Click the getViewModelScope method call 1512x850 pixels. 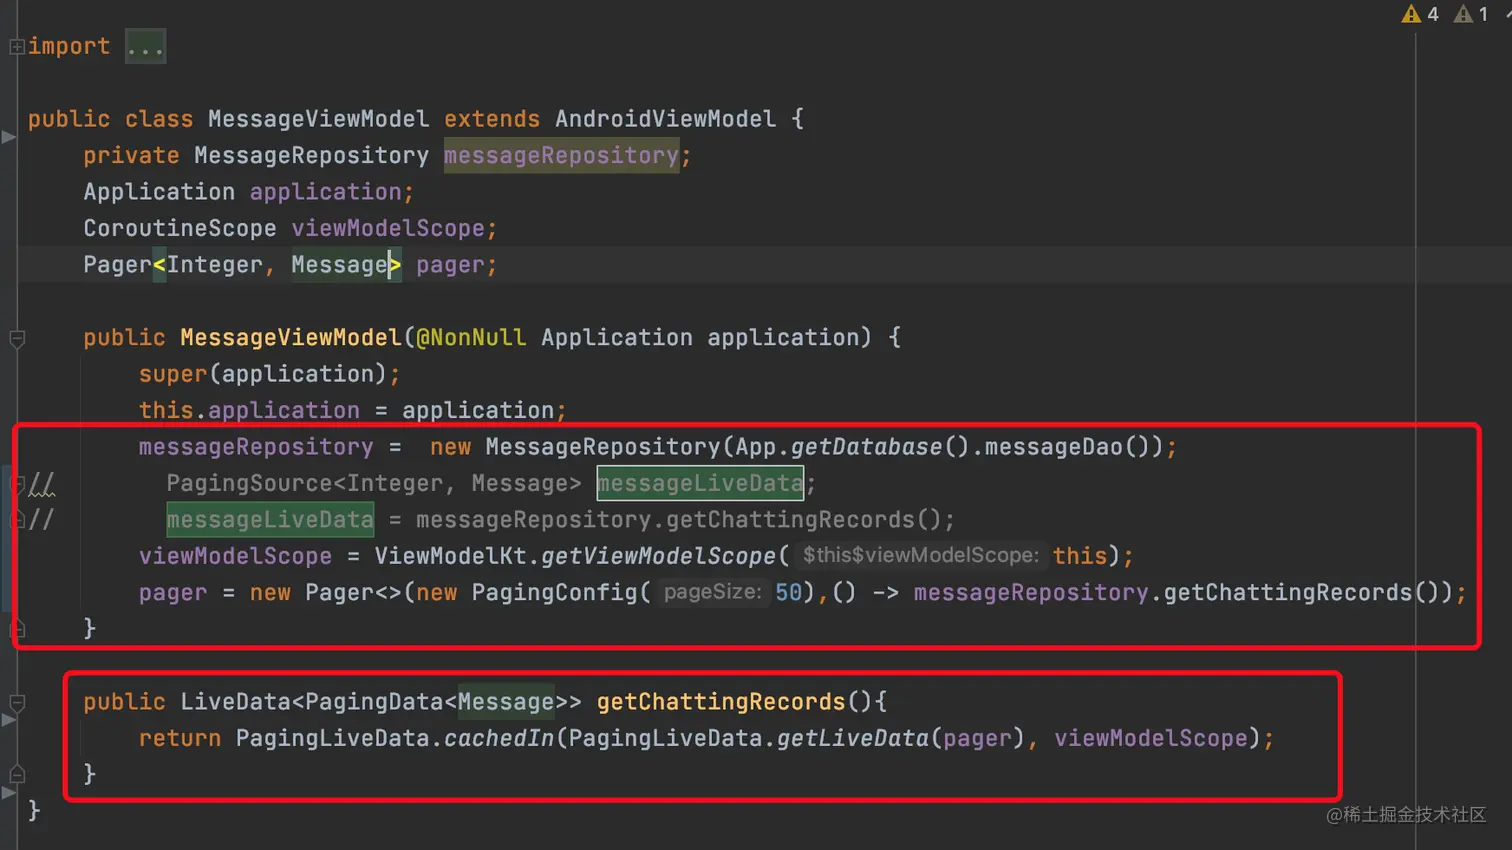tap(658, 556)
